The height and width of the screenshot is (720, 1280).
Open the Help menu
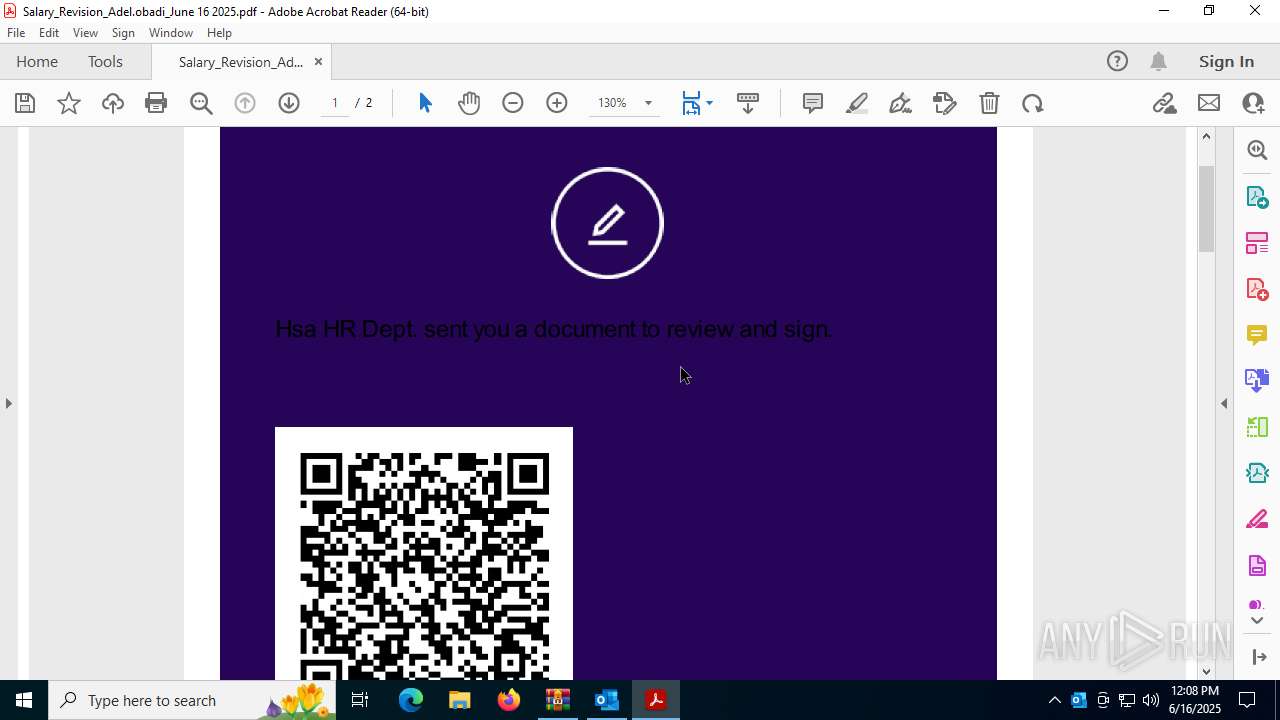219,33
